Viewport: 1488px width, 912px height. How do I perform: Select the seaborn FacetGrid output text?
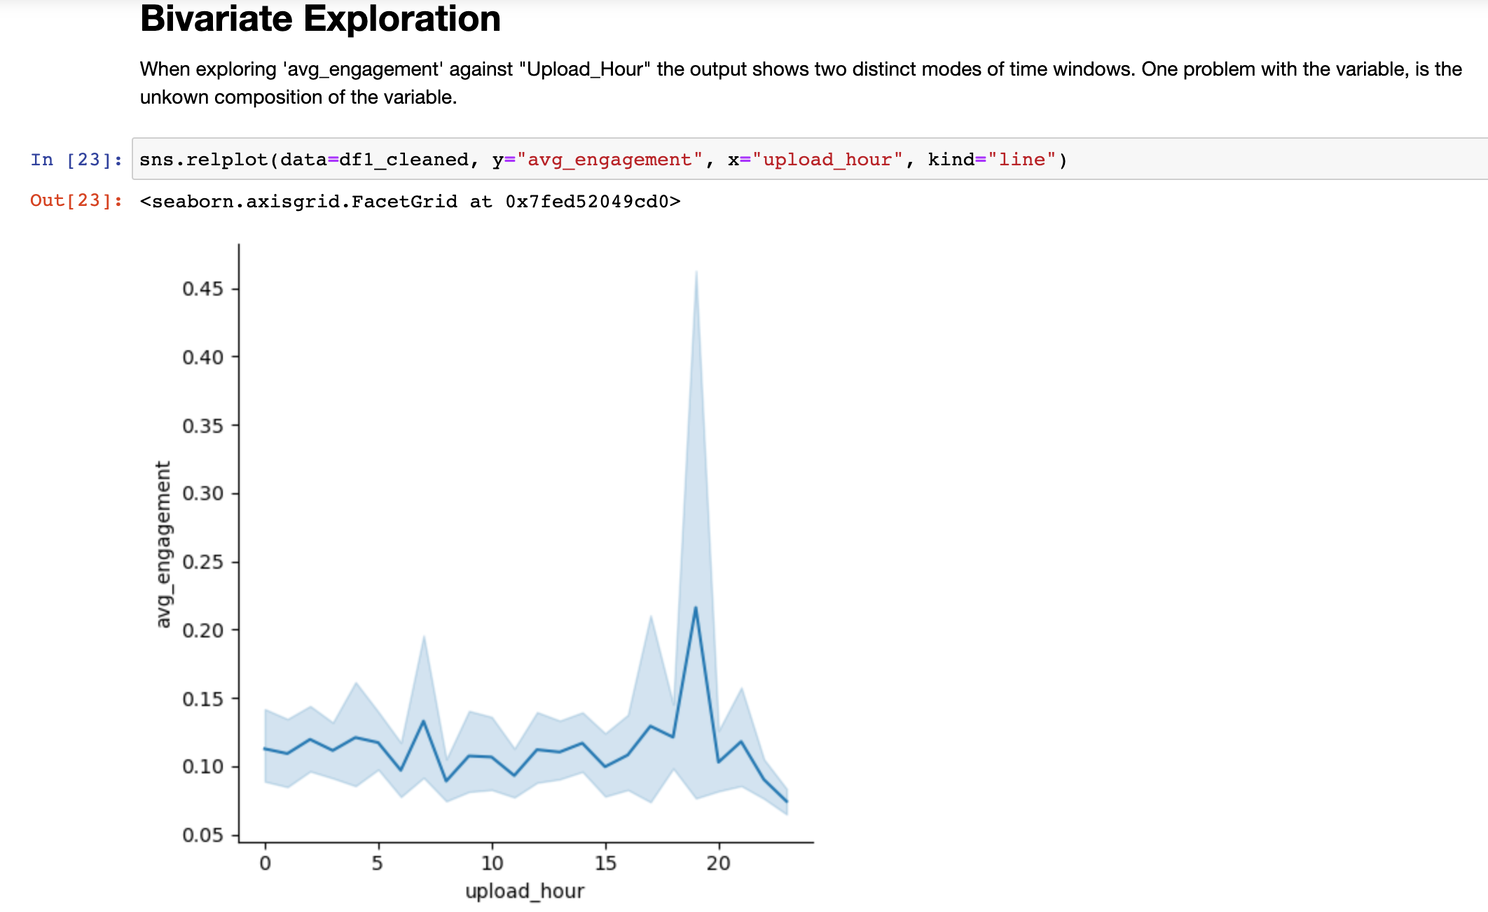pyautogui.click(x=410, y=202)
